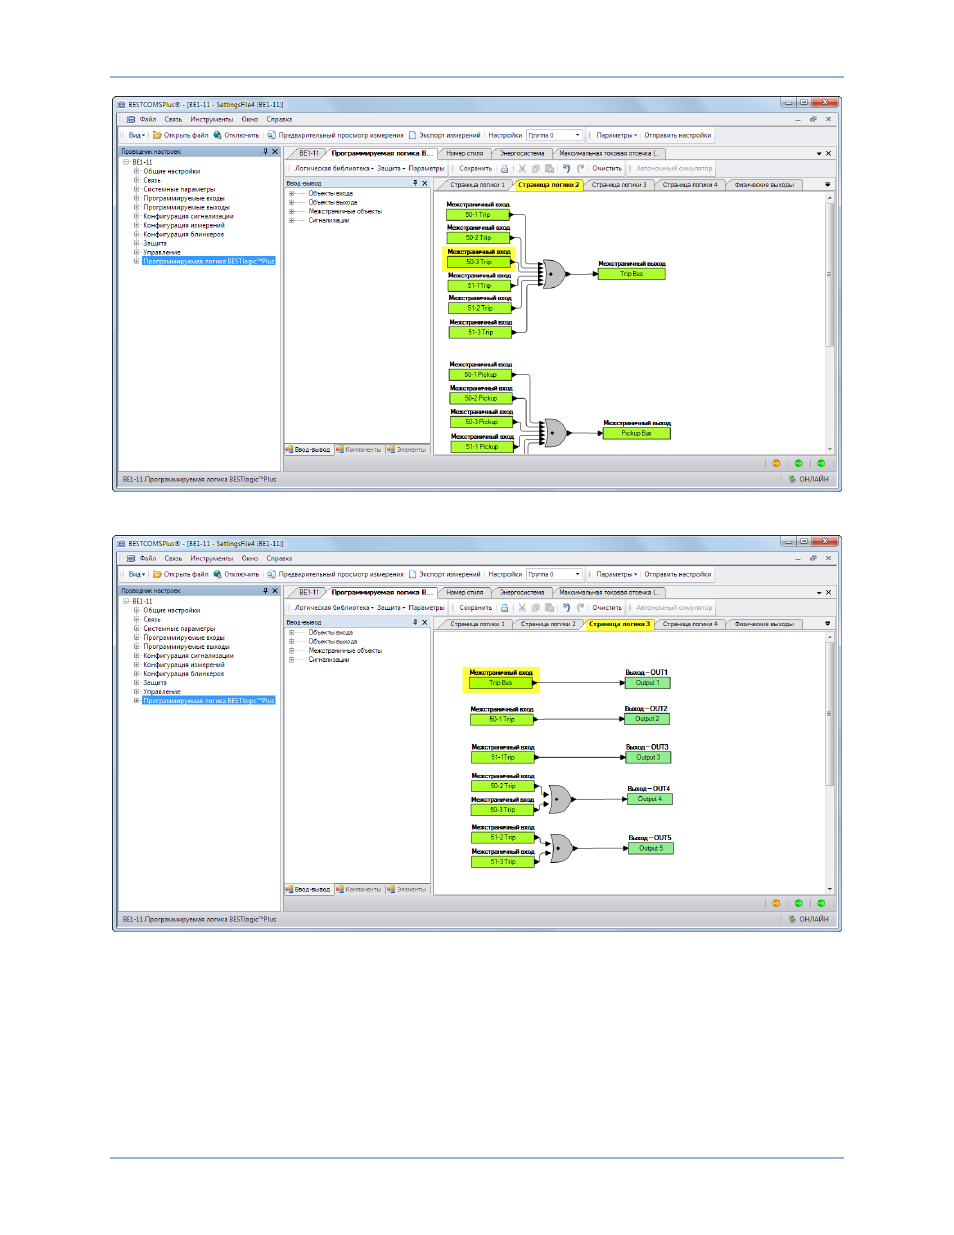Image resolution: width=954 pixels, height=1235 pixels.
Task: Close the Ввод-вывод panel in lower window
Action: point(425,622)
